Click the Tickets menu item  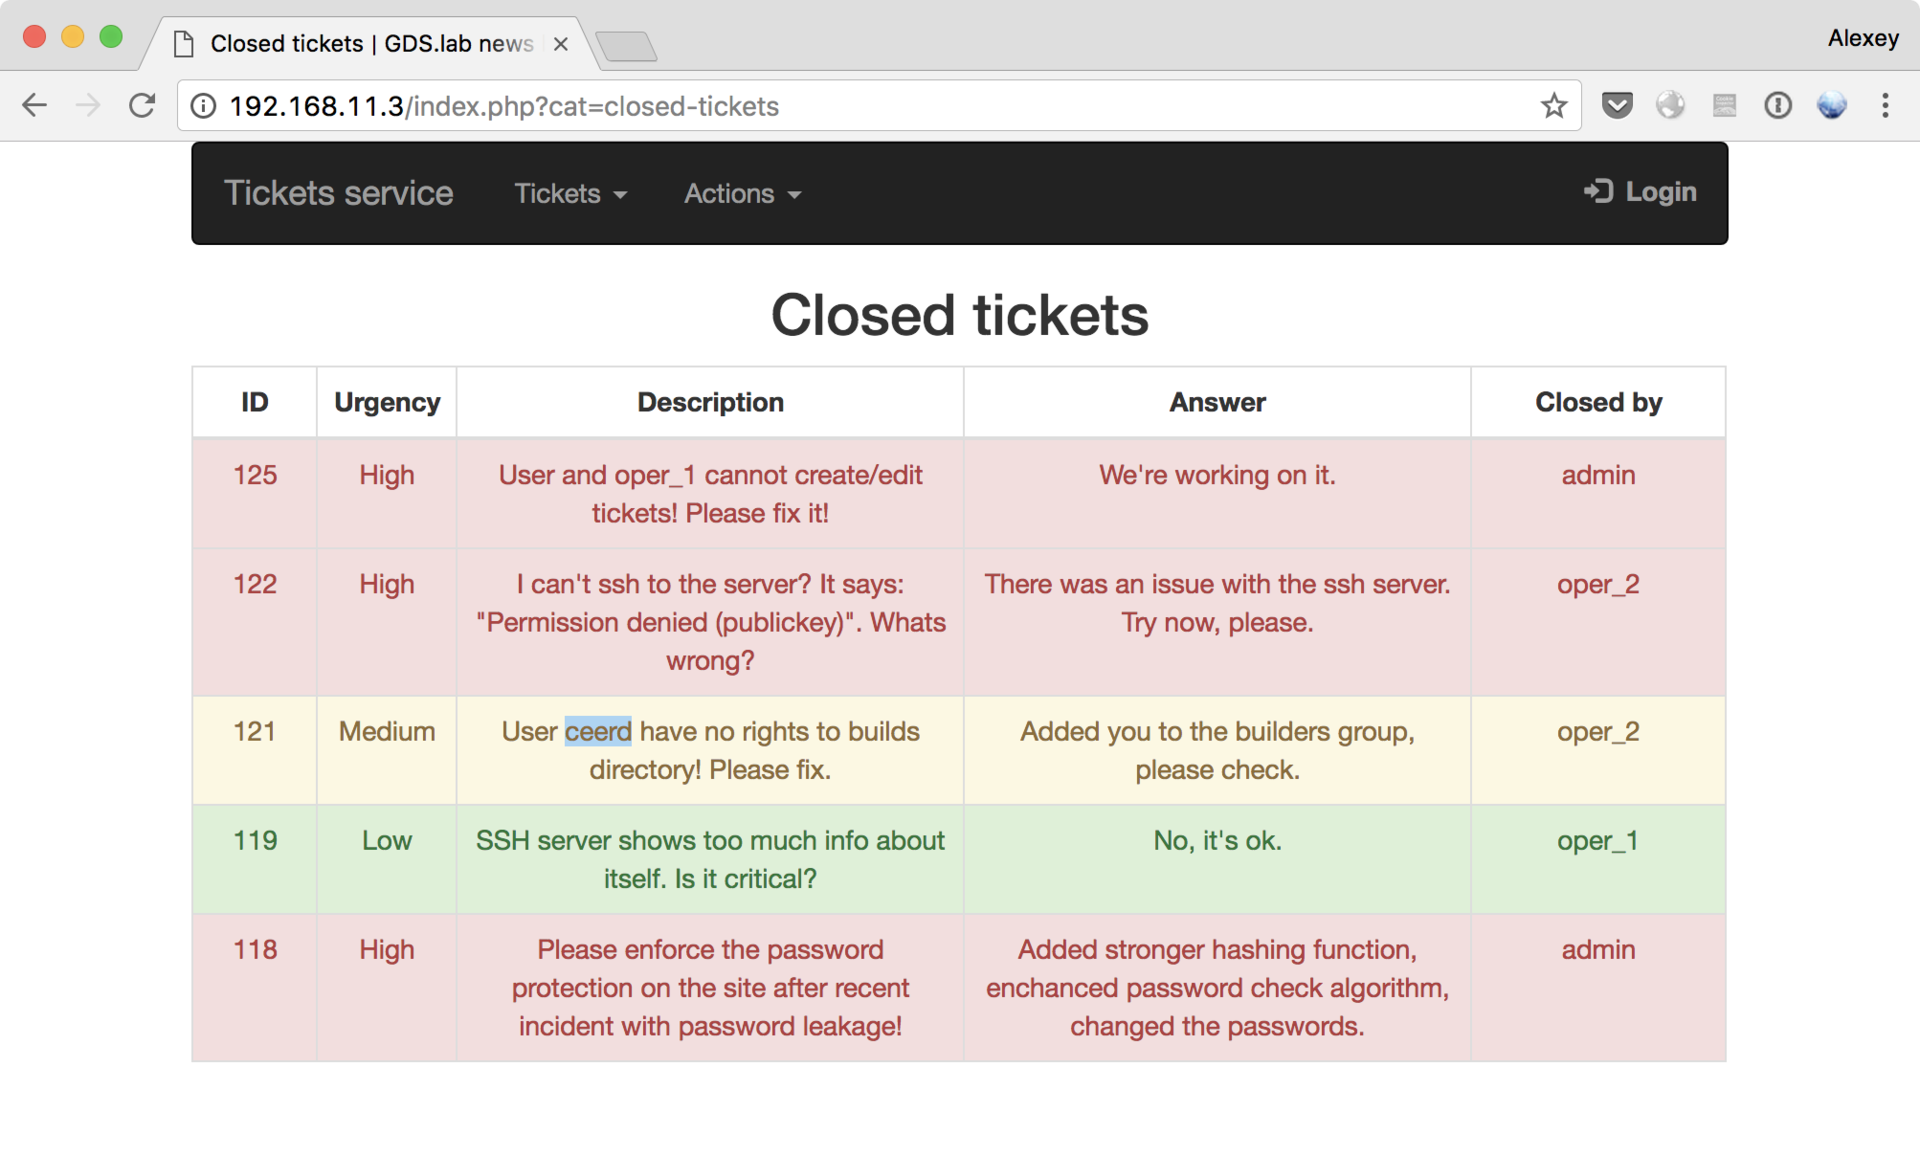566,193
